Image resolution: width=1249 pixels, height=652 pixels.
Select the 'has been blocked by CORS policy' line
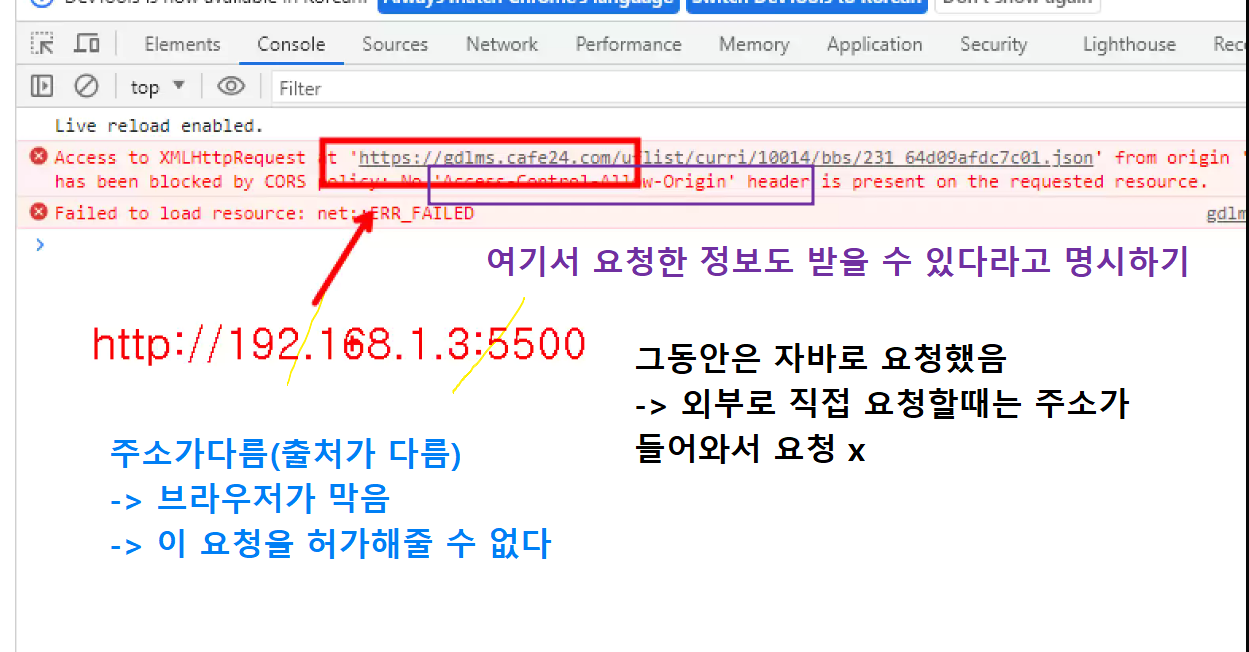click(631, 182)
